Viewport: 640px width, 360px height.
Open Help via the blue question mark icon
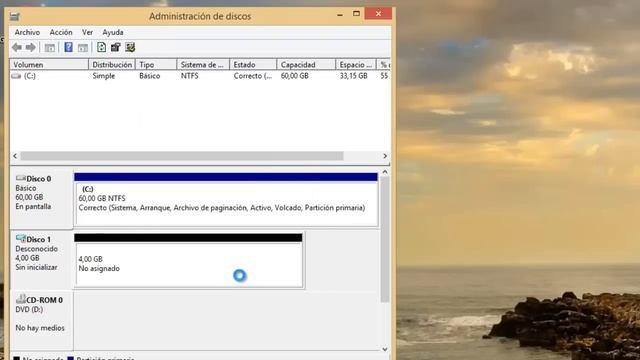(68, 47)
